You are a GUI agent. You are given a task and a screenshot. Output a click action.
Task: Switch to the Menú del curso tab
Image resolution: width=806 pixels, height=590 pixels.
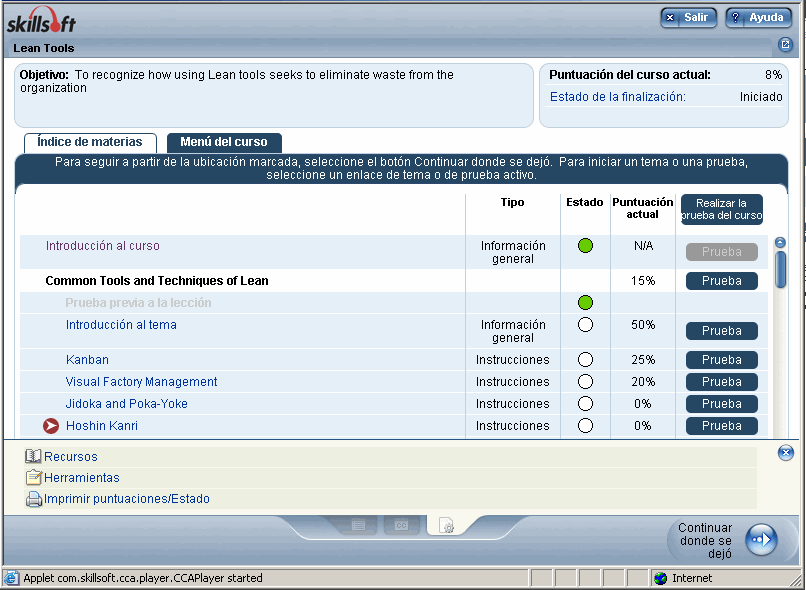click(224, 142)
